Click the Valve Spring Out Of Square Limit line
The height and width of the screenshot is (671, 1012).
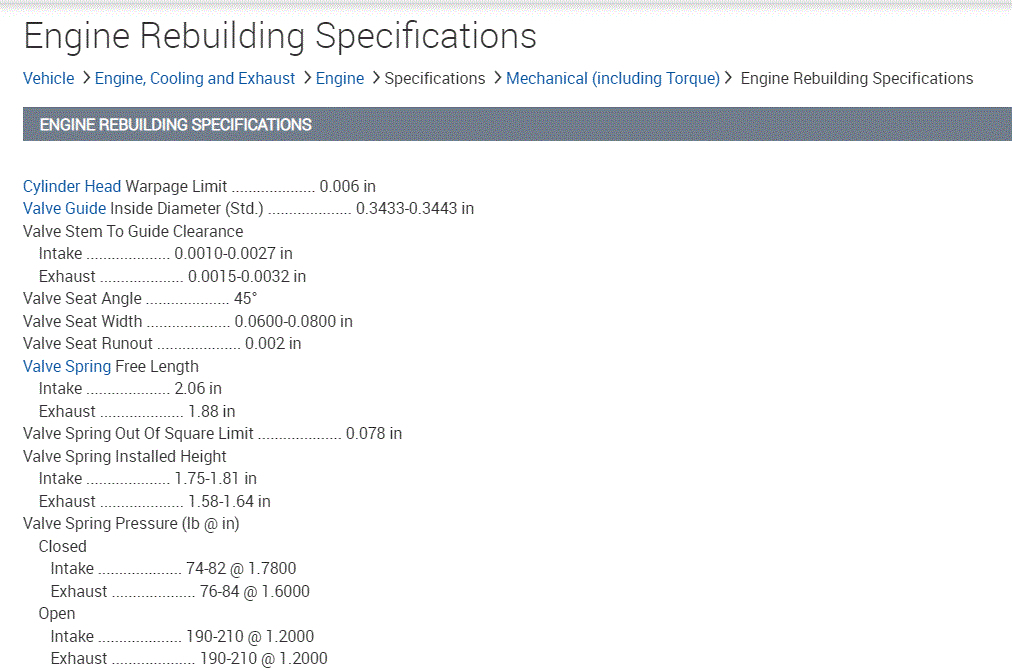(212, 434)
